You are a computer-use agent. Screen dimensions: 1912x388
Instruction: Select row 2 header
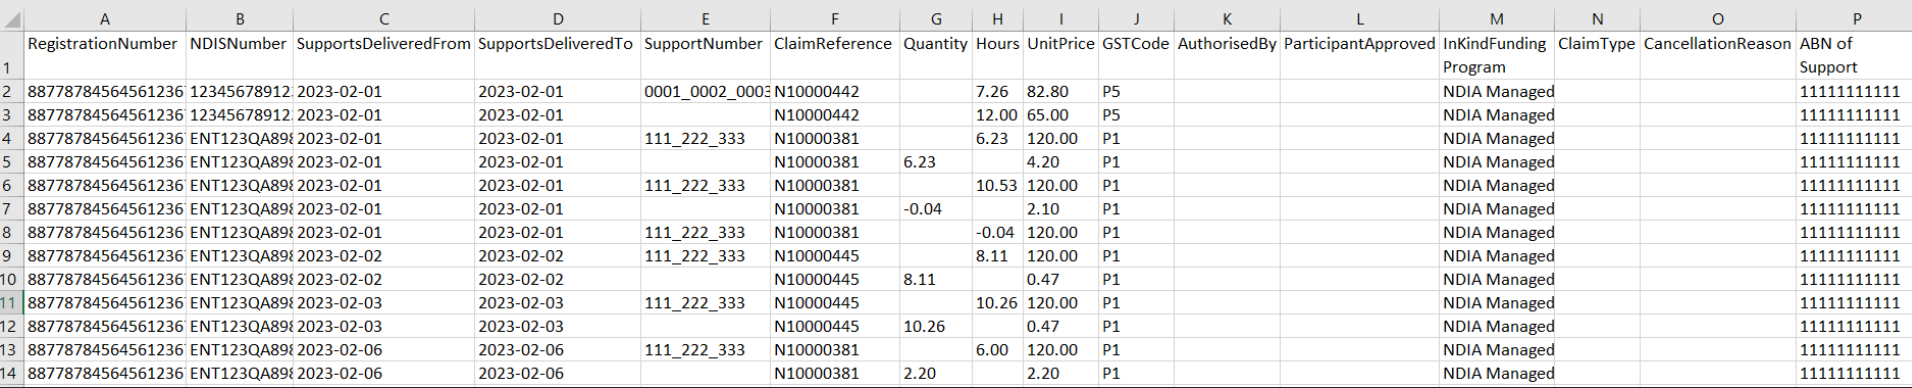(12, 91)
